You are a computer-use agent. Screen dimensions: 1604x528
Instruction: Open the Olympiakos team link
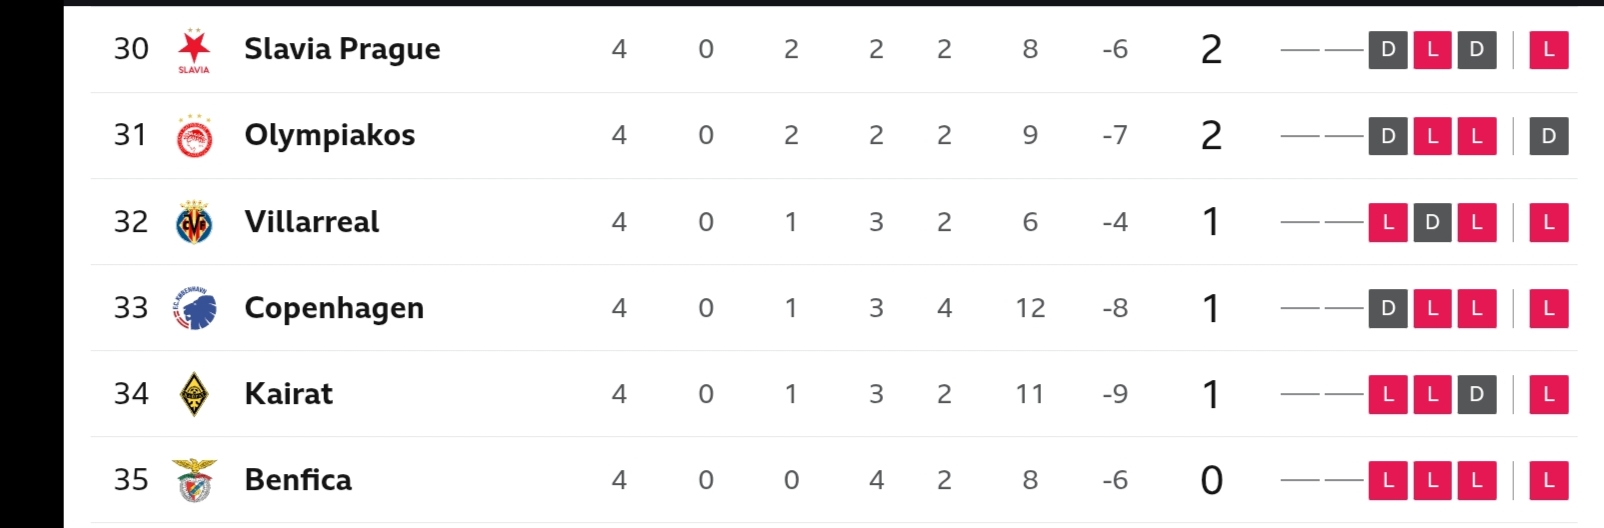(329, 135)
